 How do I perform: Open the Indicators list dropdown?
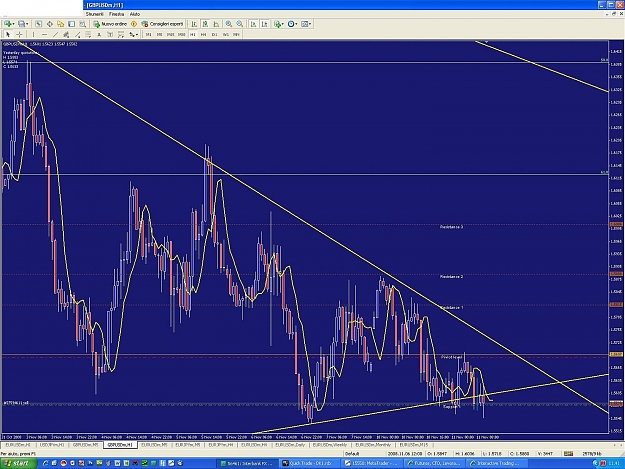coord(279,24)
